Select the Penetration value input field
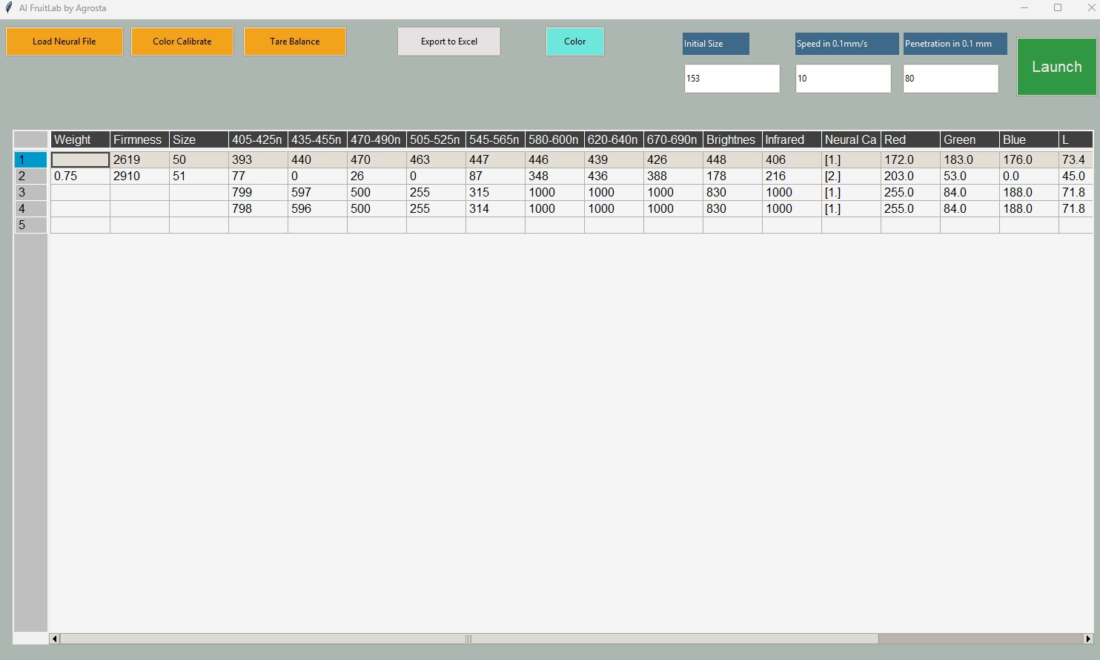The image size is (1100, 660). click(x=950, y=79)
